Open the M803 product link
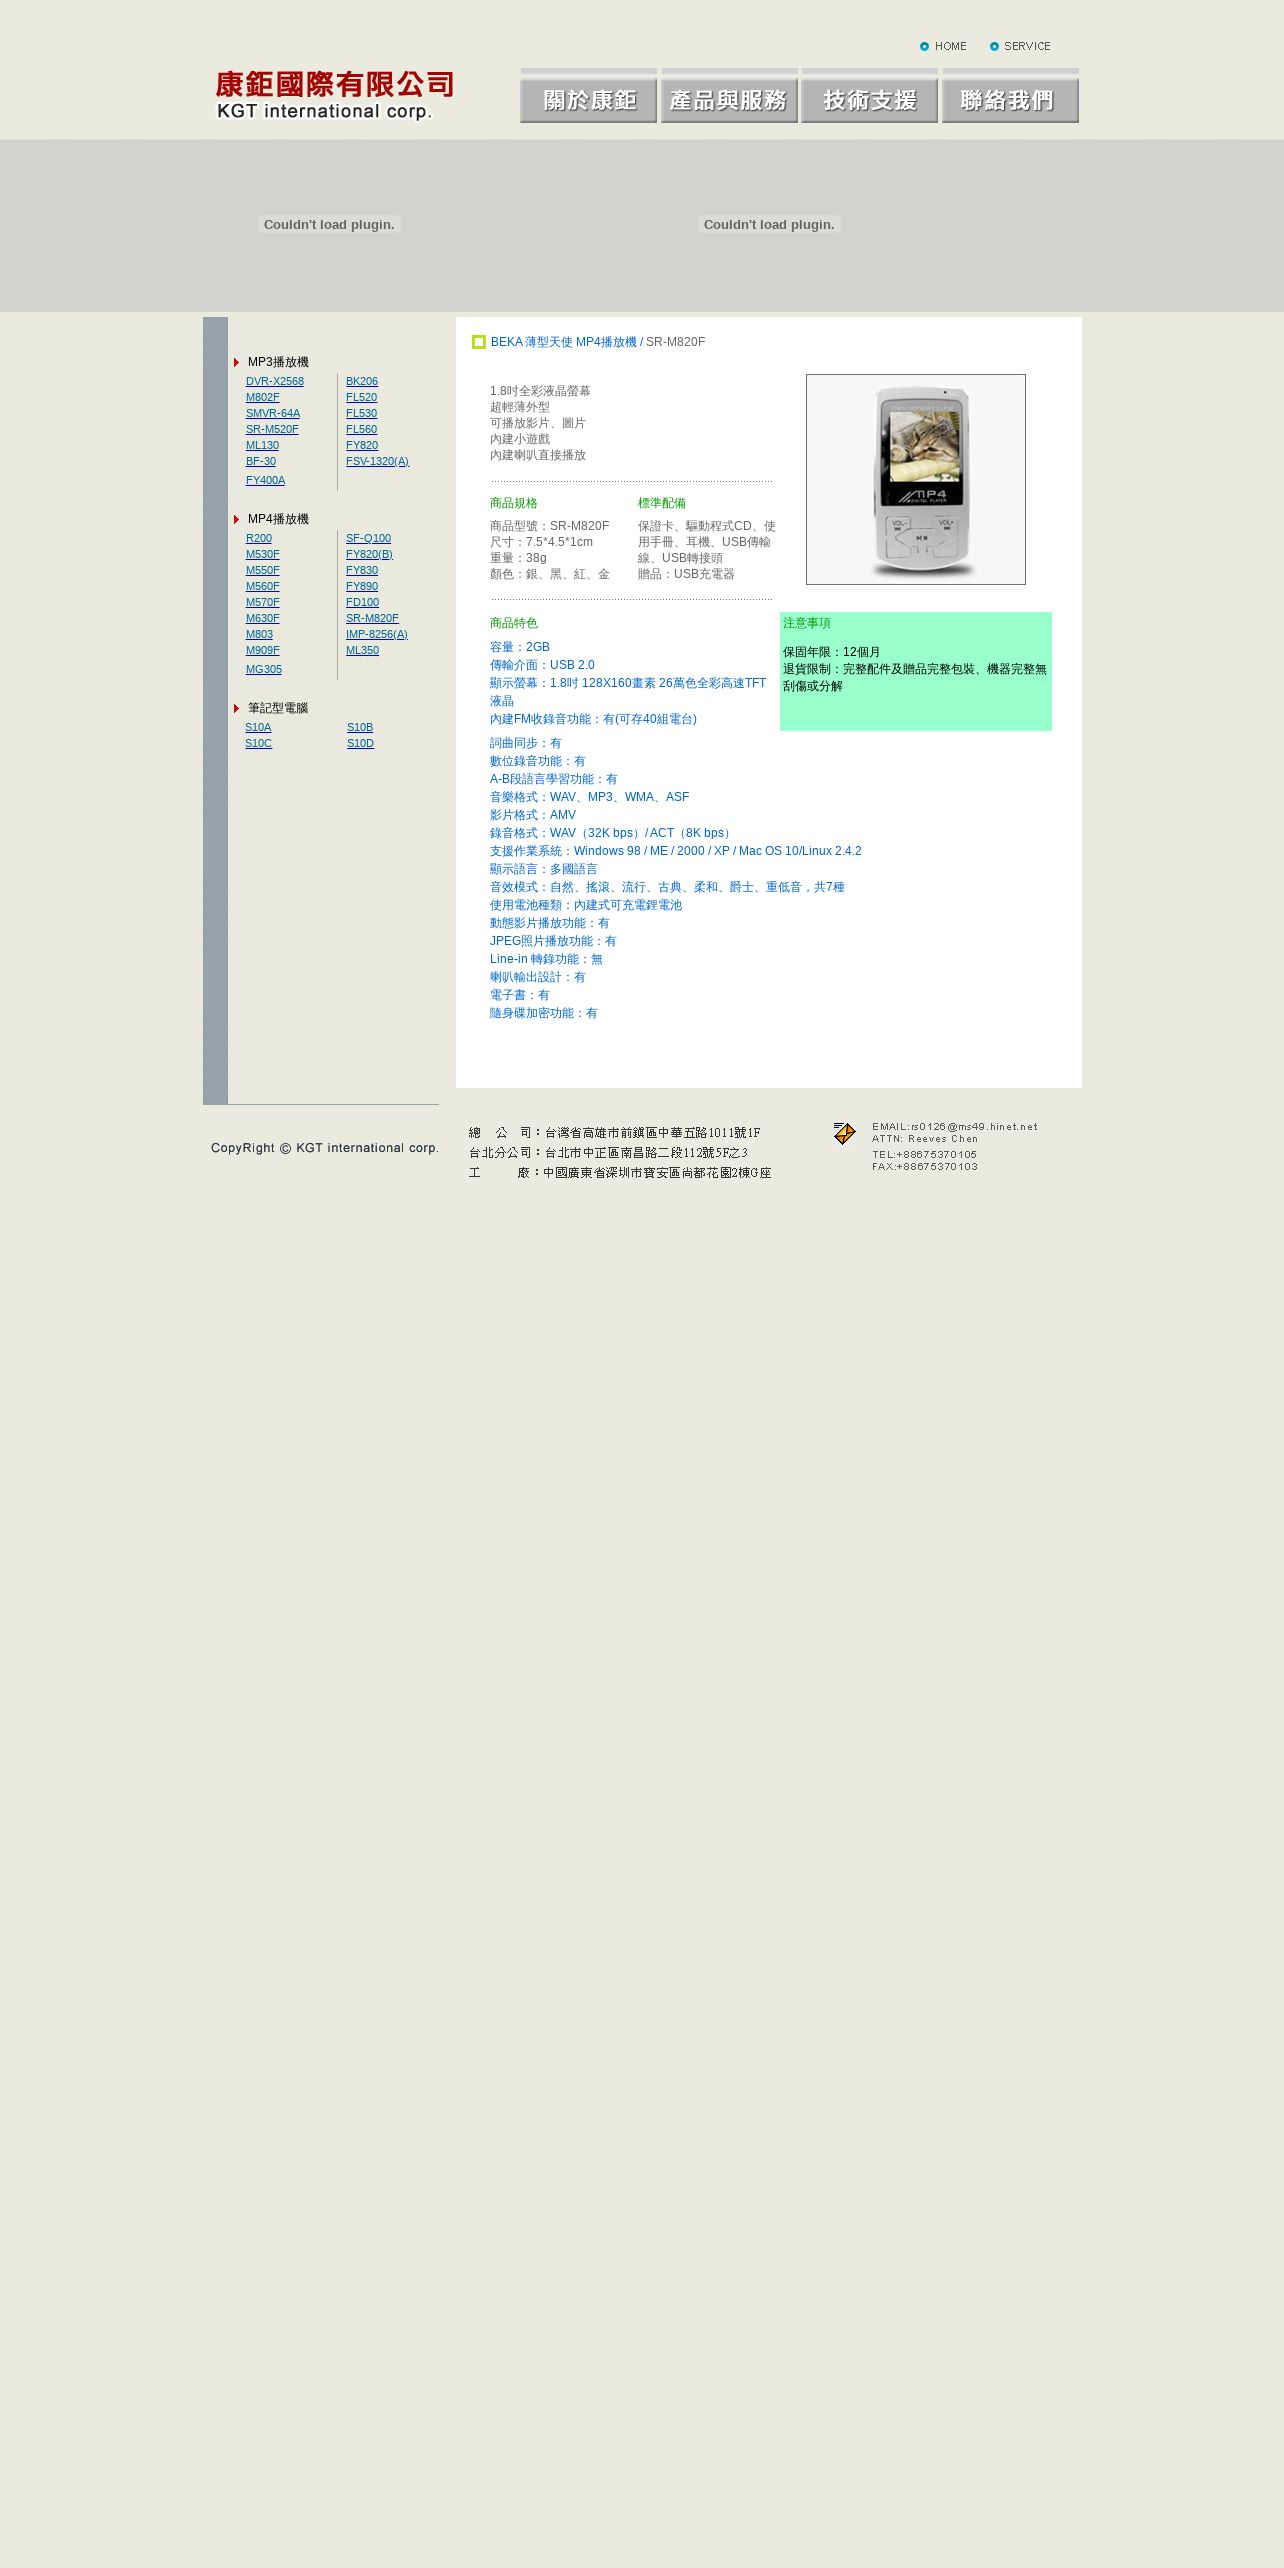Image resolution: width=1284 pixels, height=2568 pixels. pyautogui.click(x=260, y=634)
